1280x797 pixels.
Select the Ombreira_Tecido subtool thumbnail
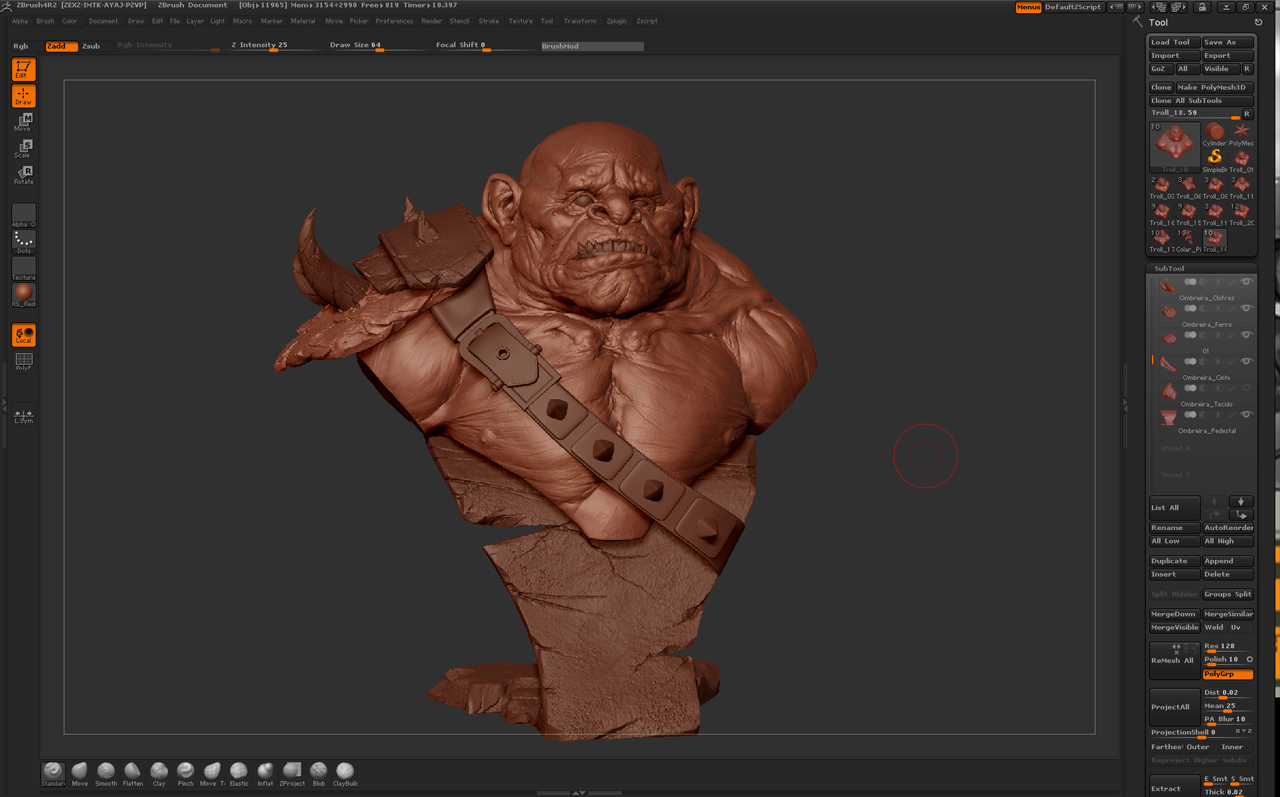[1168, 392]
